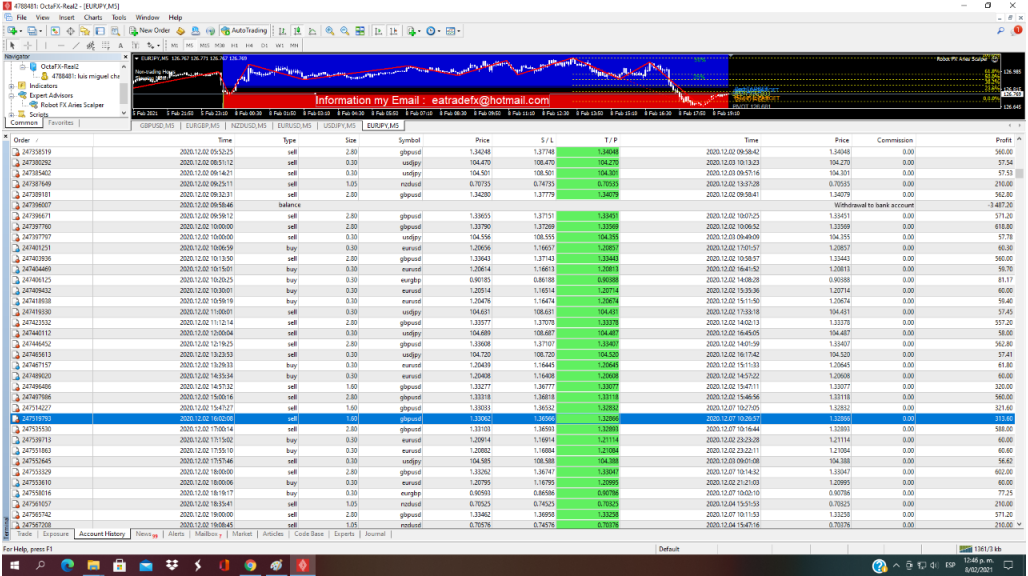Select the text label 'A' drawing tool
Viewport: 1028px width, 576px height.
point(121,45)
